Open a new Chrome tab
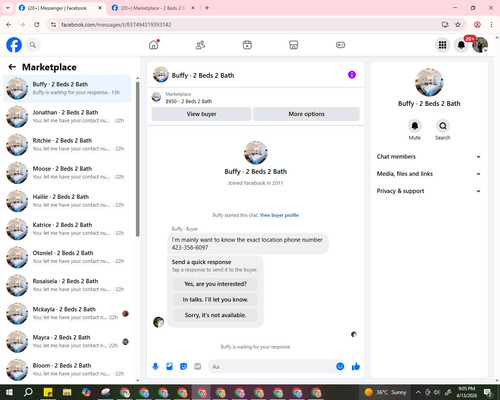Screen dimensions: 500x400 [207, 8]
